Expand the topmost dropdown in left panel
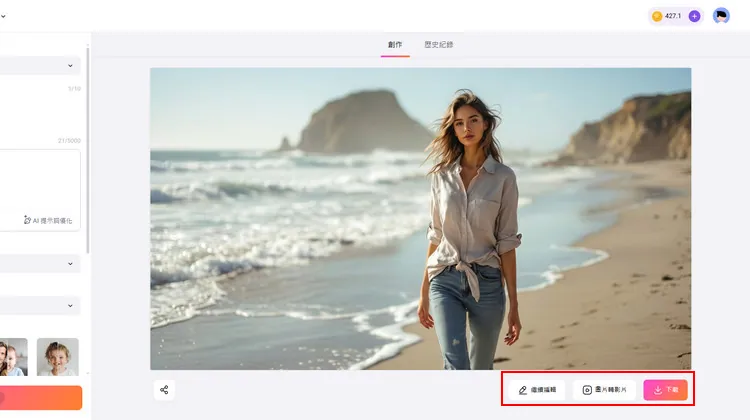Screen dimensions: 750x420 point(40,65)
